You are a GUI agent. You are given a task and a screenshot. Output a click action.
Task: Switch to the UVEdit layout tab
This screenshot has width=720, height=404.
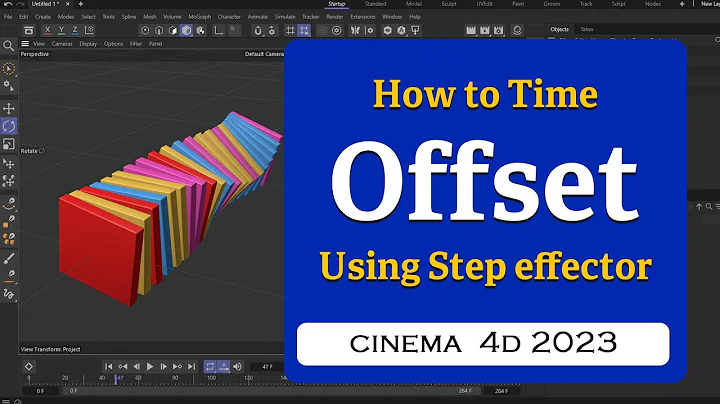click(484, 4)
